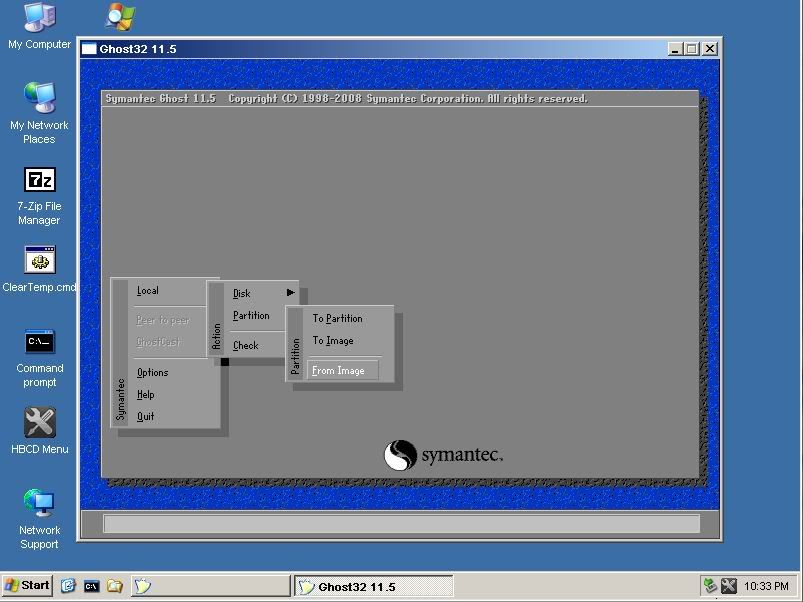Screen dimensions: 803x602
Task: Maximize the Ghost32 11.5 window
Action: click(x=691, y=49)
